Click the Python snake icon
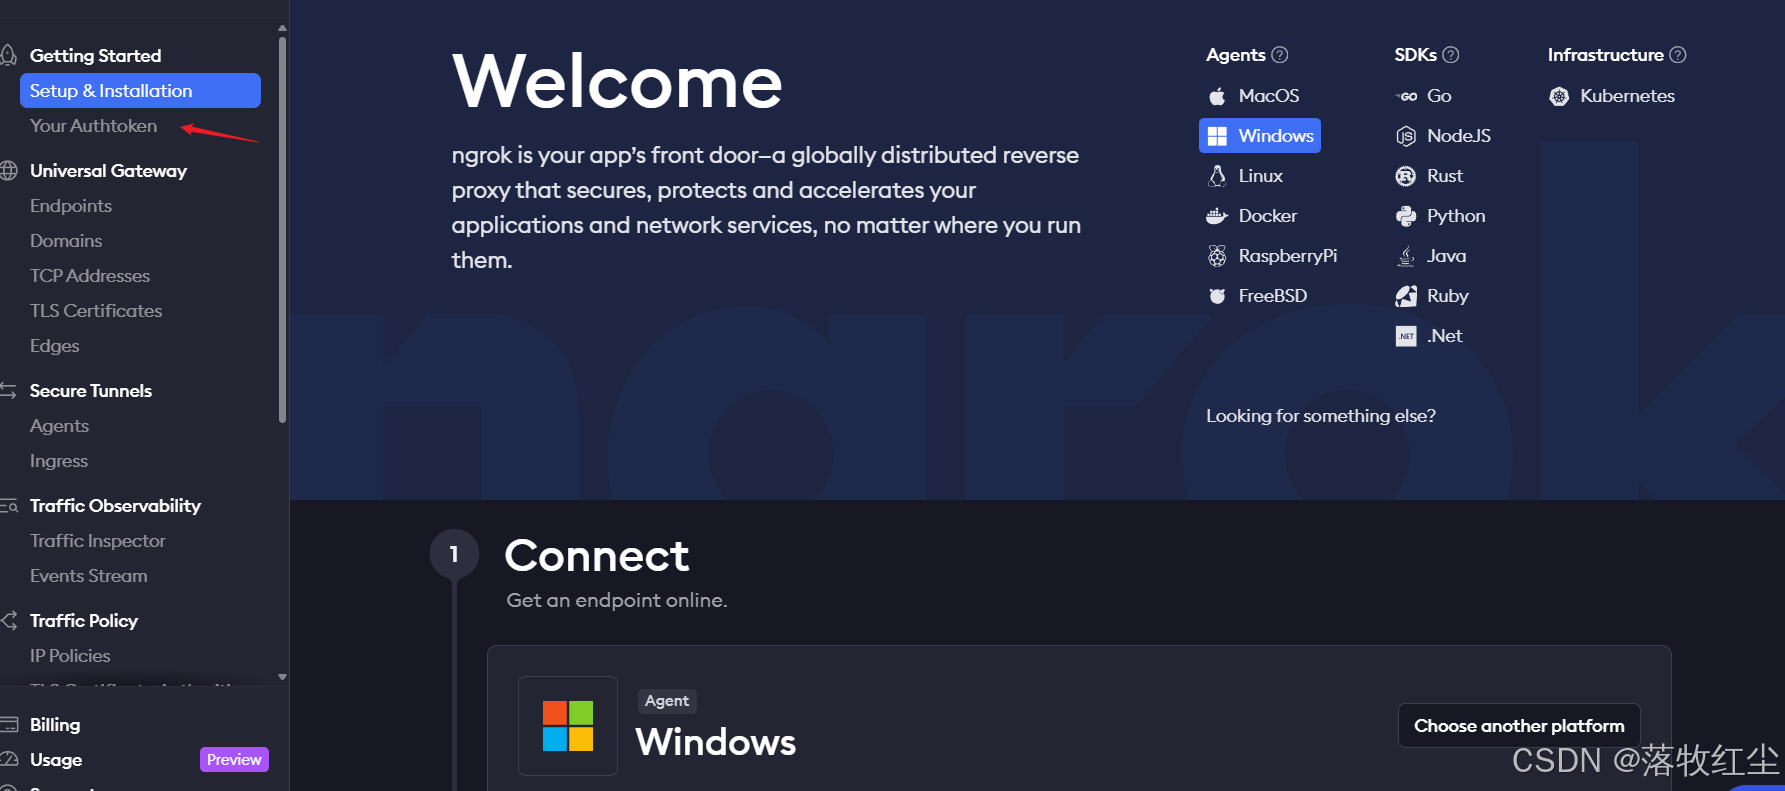Screen dimensions: 1785x791 (x=1406, y=216)
